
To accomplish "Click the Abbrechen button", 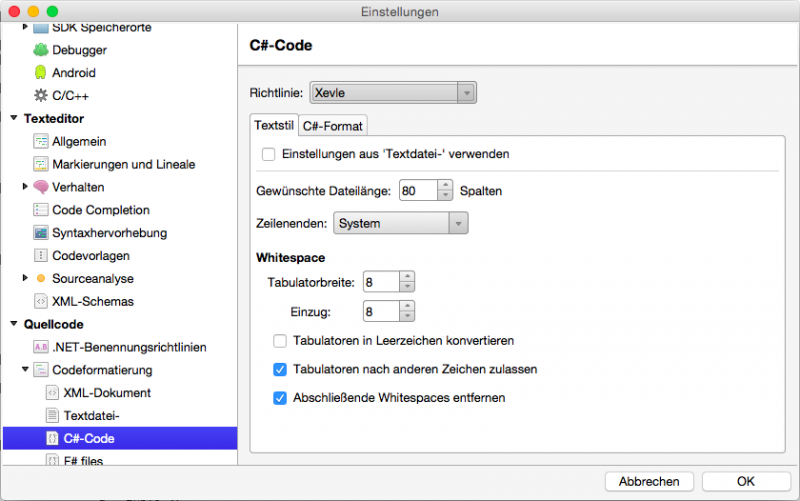I will point(649,481).
